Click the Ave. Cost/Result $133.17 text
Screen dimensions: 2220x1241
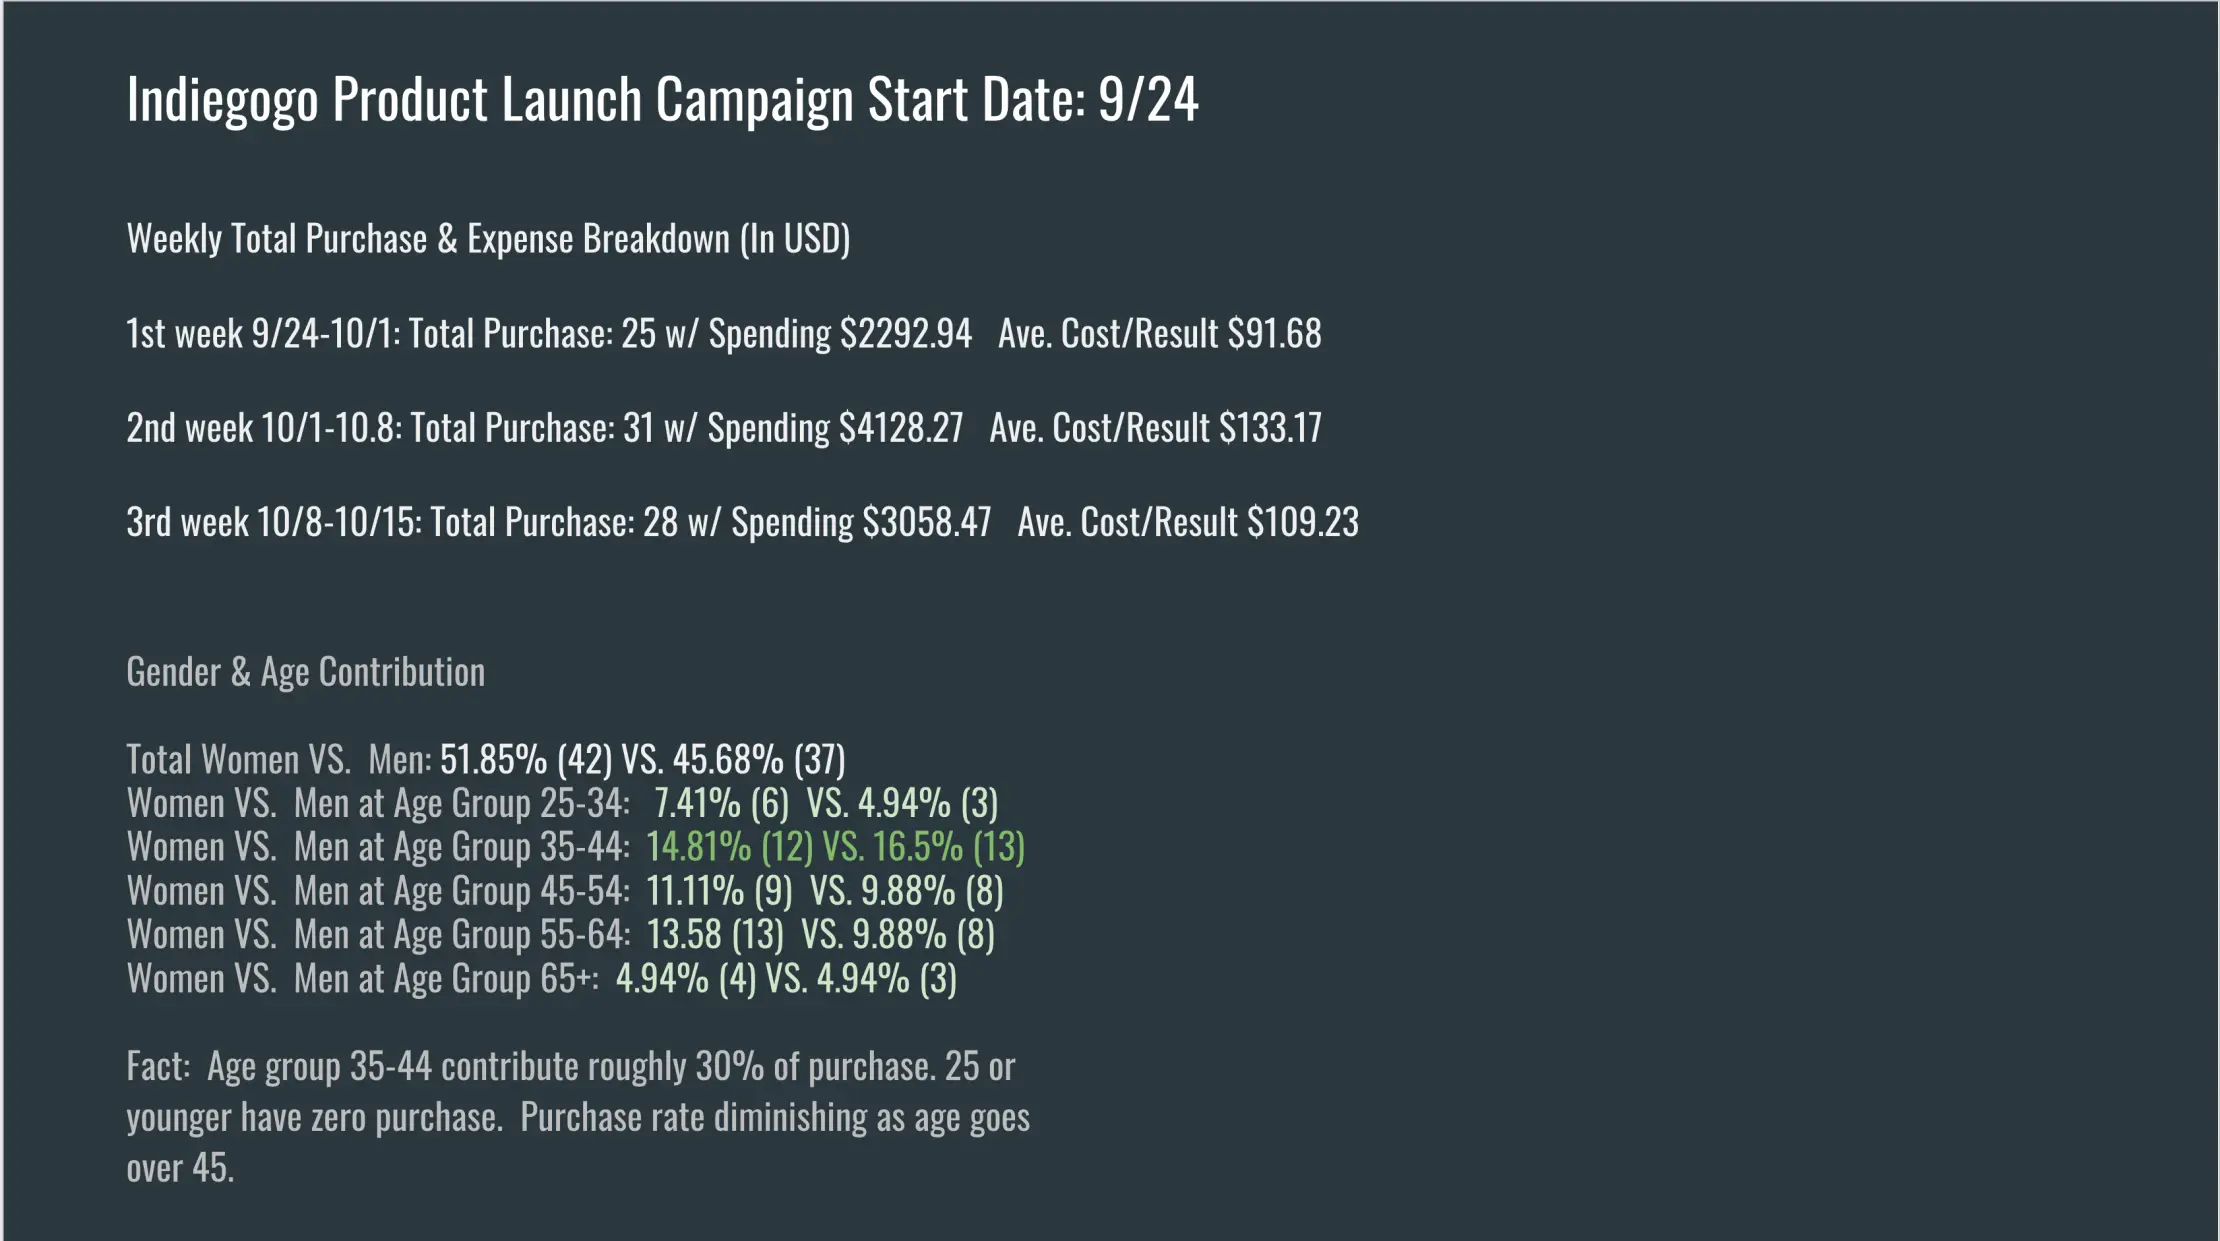click(x=1155, y=428)
